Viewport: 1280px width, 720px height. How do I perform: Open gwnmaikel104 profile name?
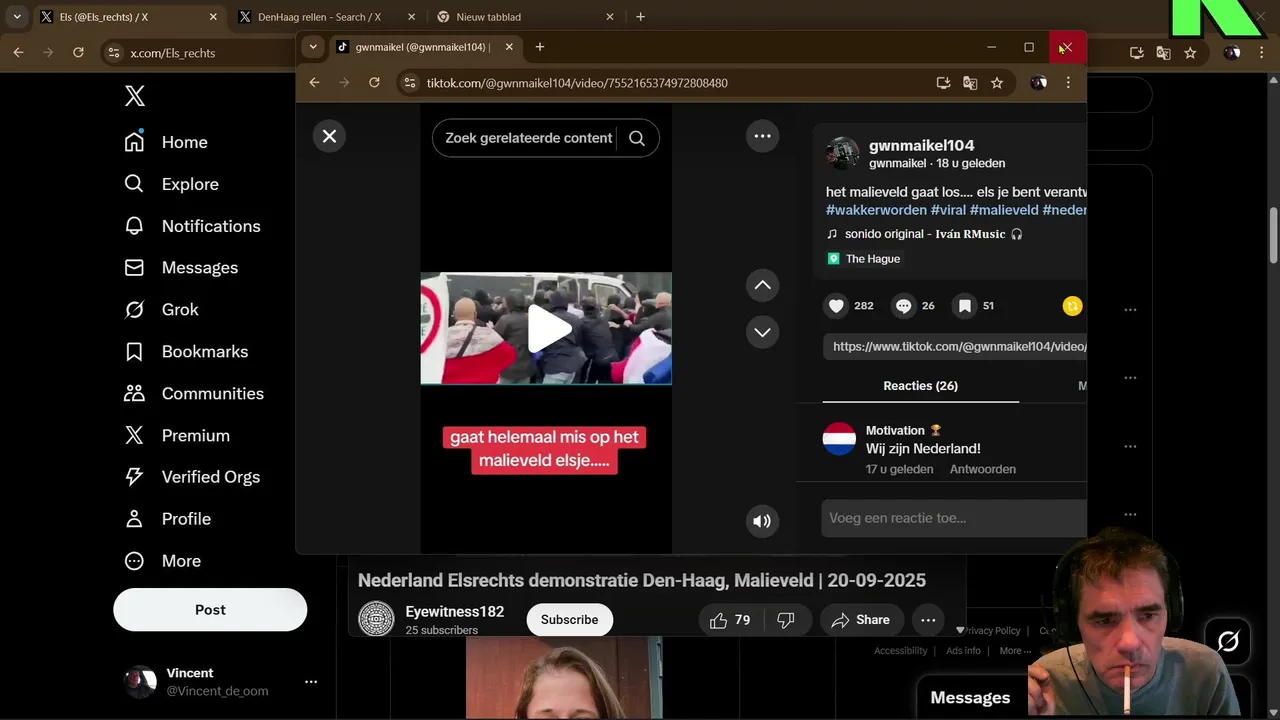pyautogui.click(x=921, y=145)
